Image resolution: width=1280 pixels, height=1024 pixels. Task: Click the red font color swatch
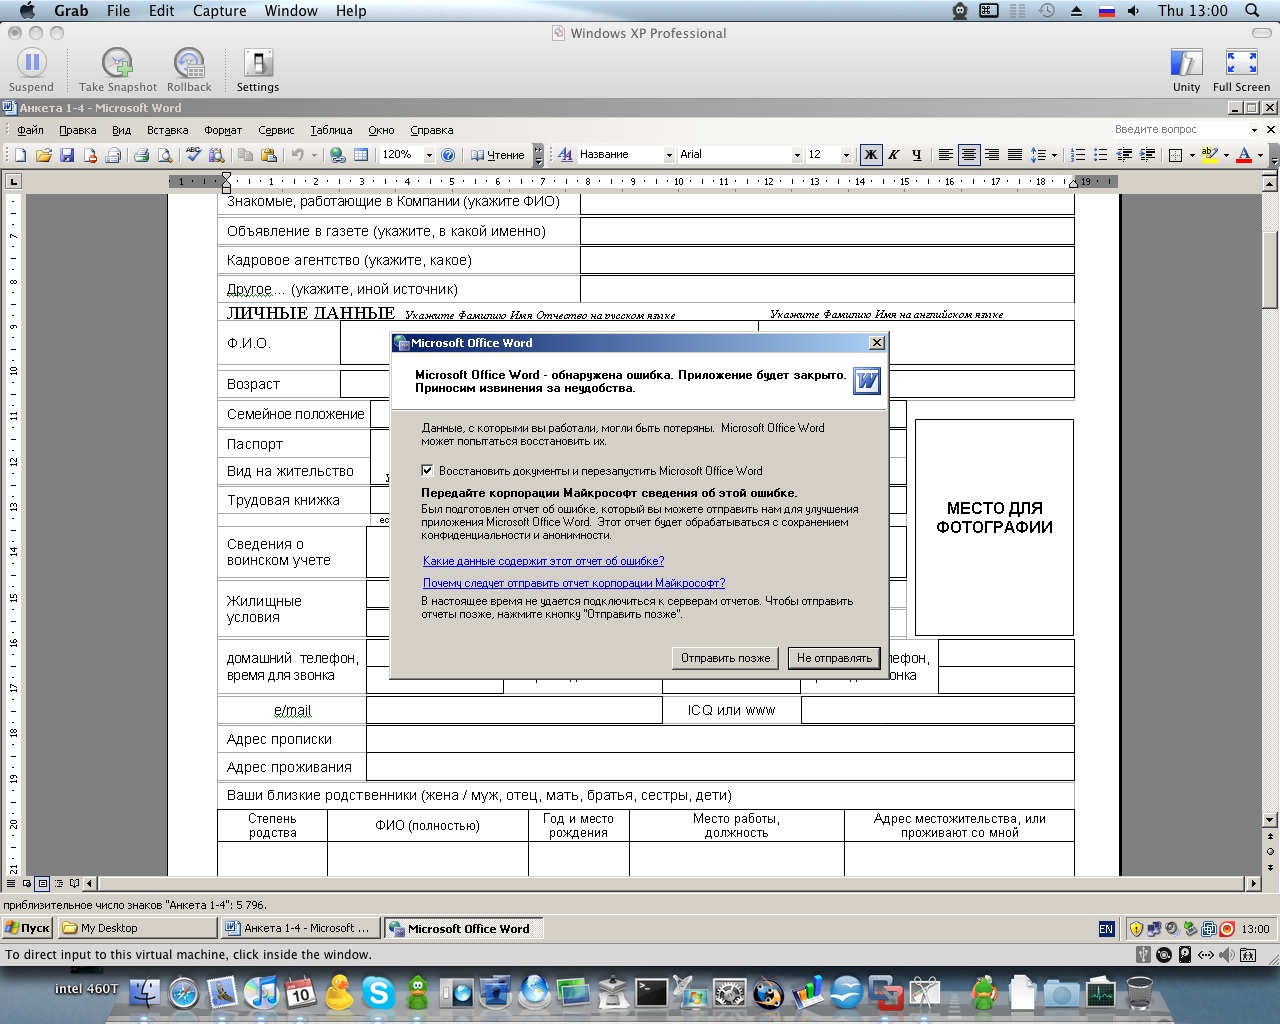(1244, 155)
